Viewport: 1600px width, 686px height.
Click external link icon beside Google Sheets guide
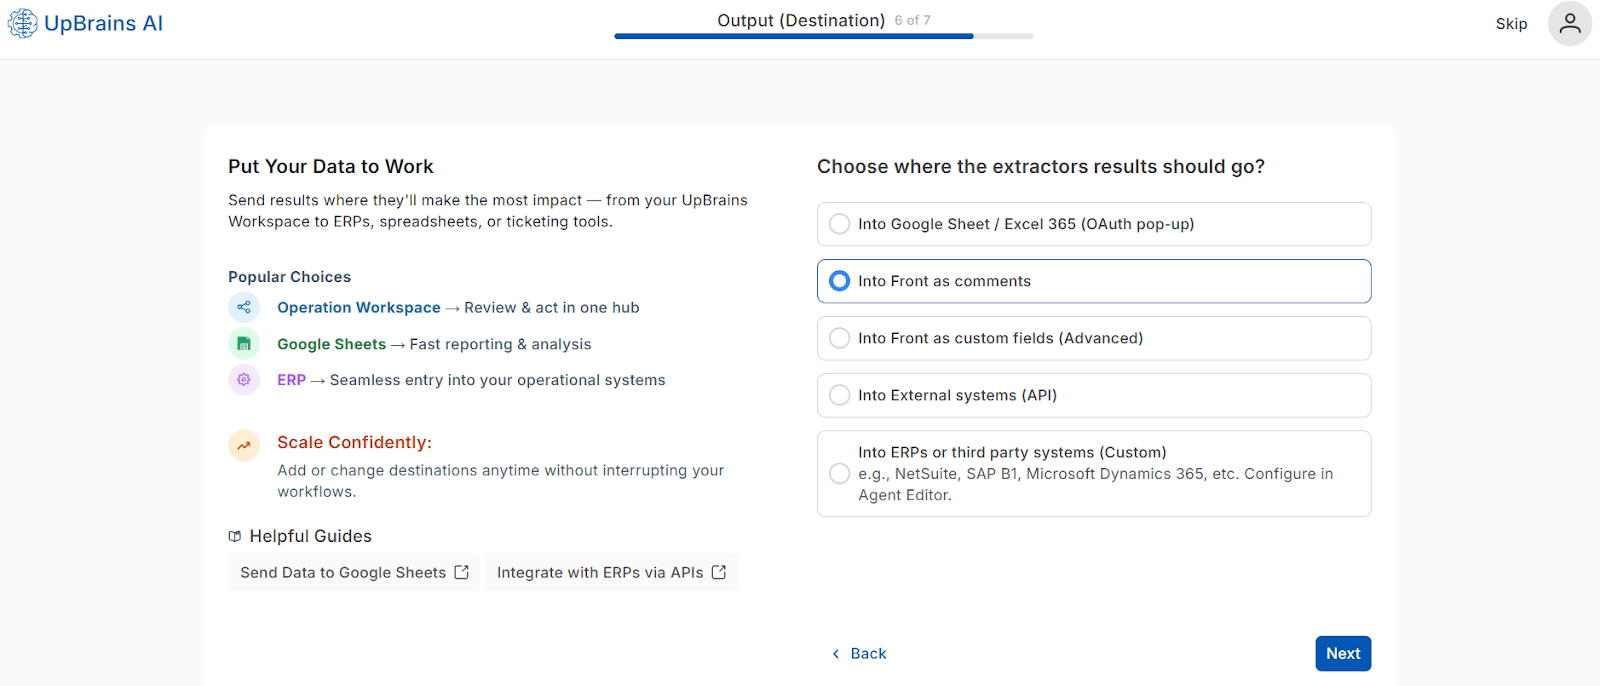point(462,572)
